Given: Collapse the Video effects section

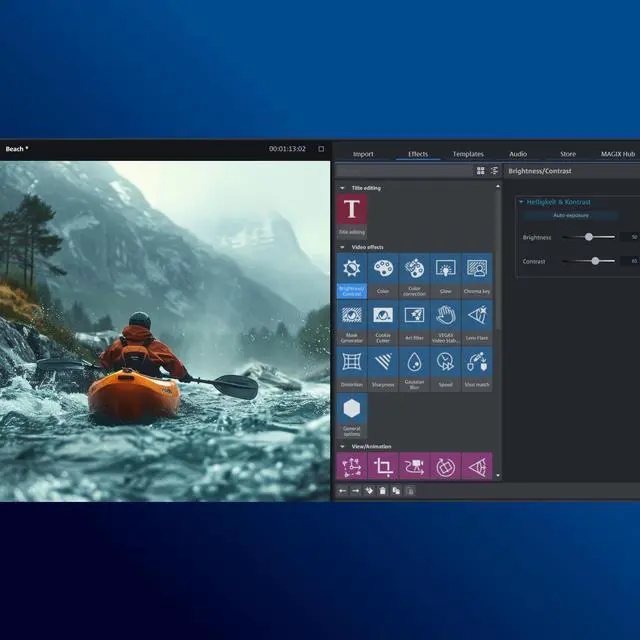Looking at the screenshot, I should tap(342, 247).
